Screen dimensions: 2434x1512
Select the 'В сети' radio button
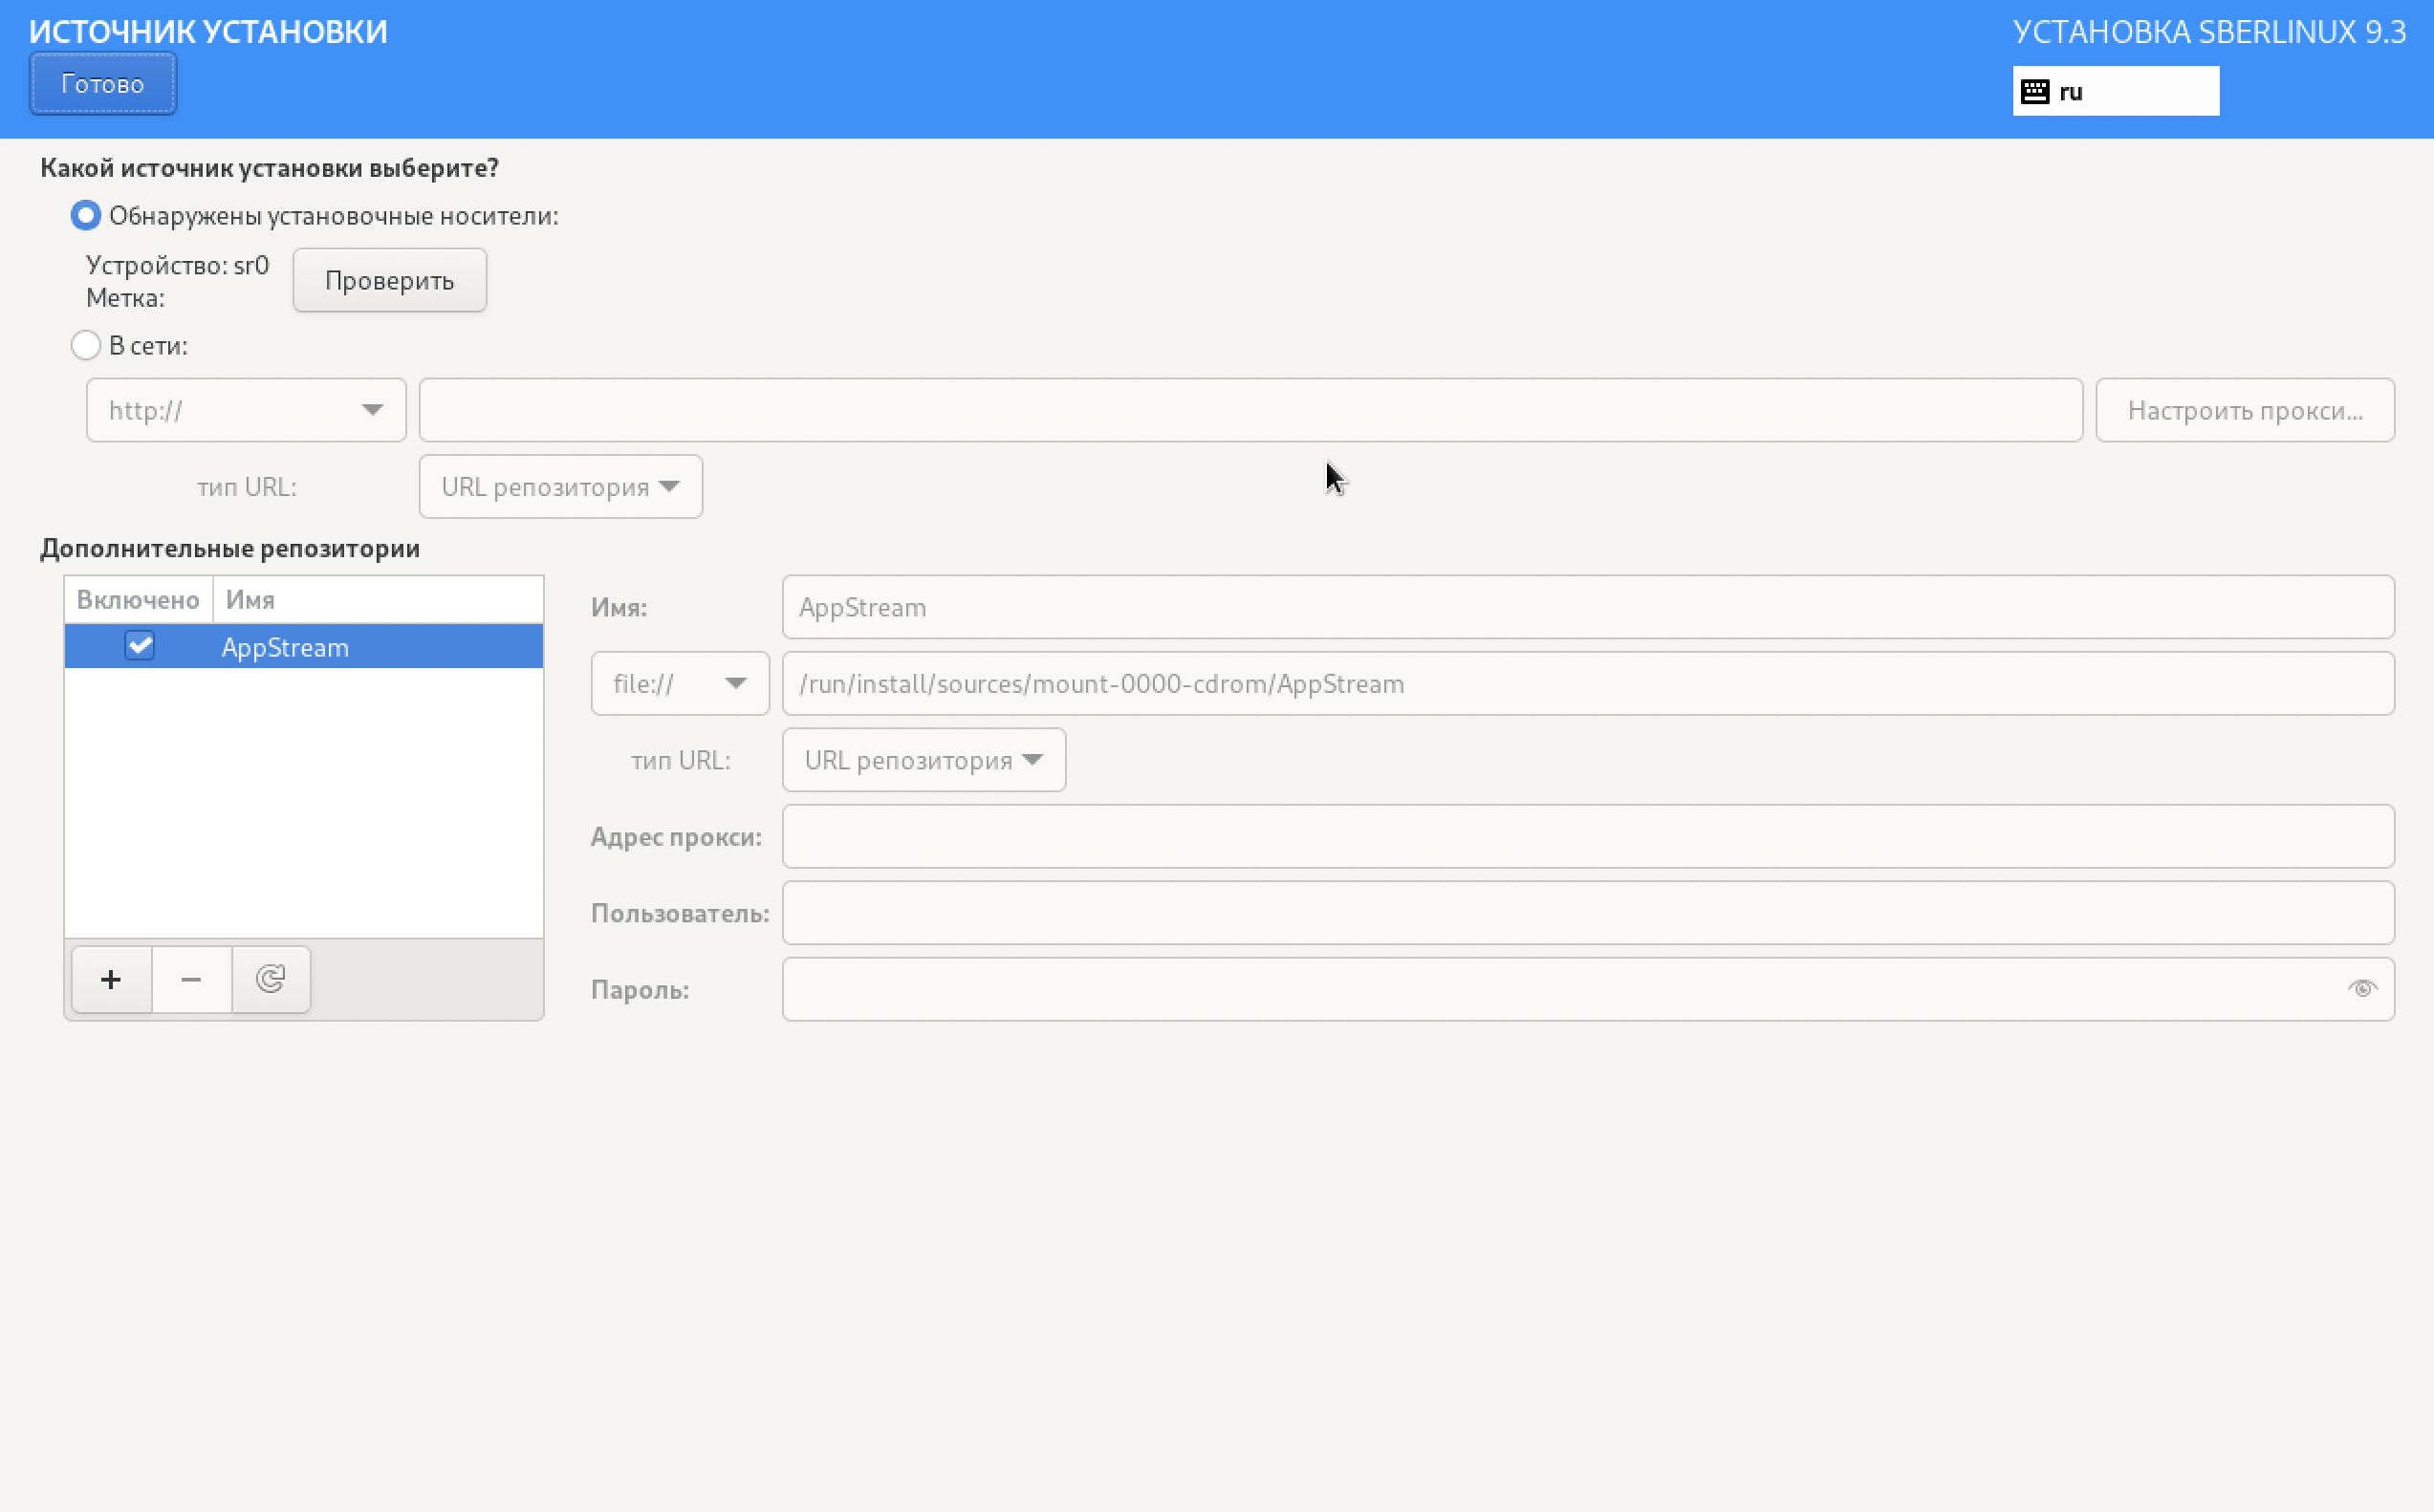tap(86, 346)
